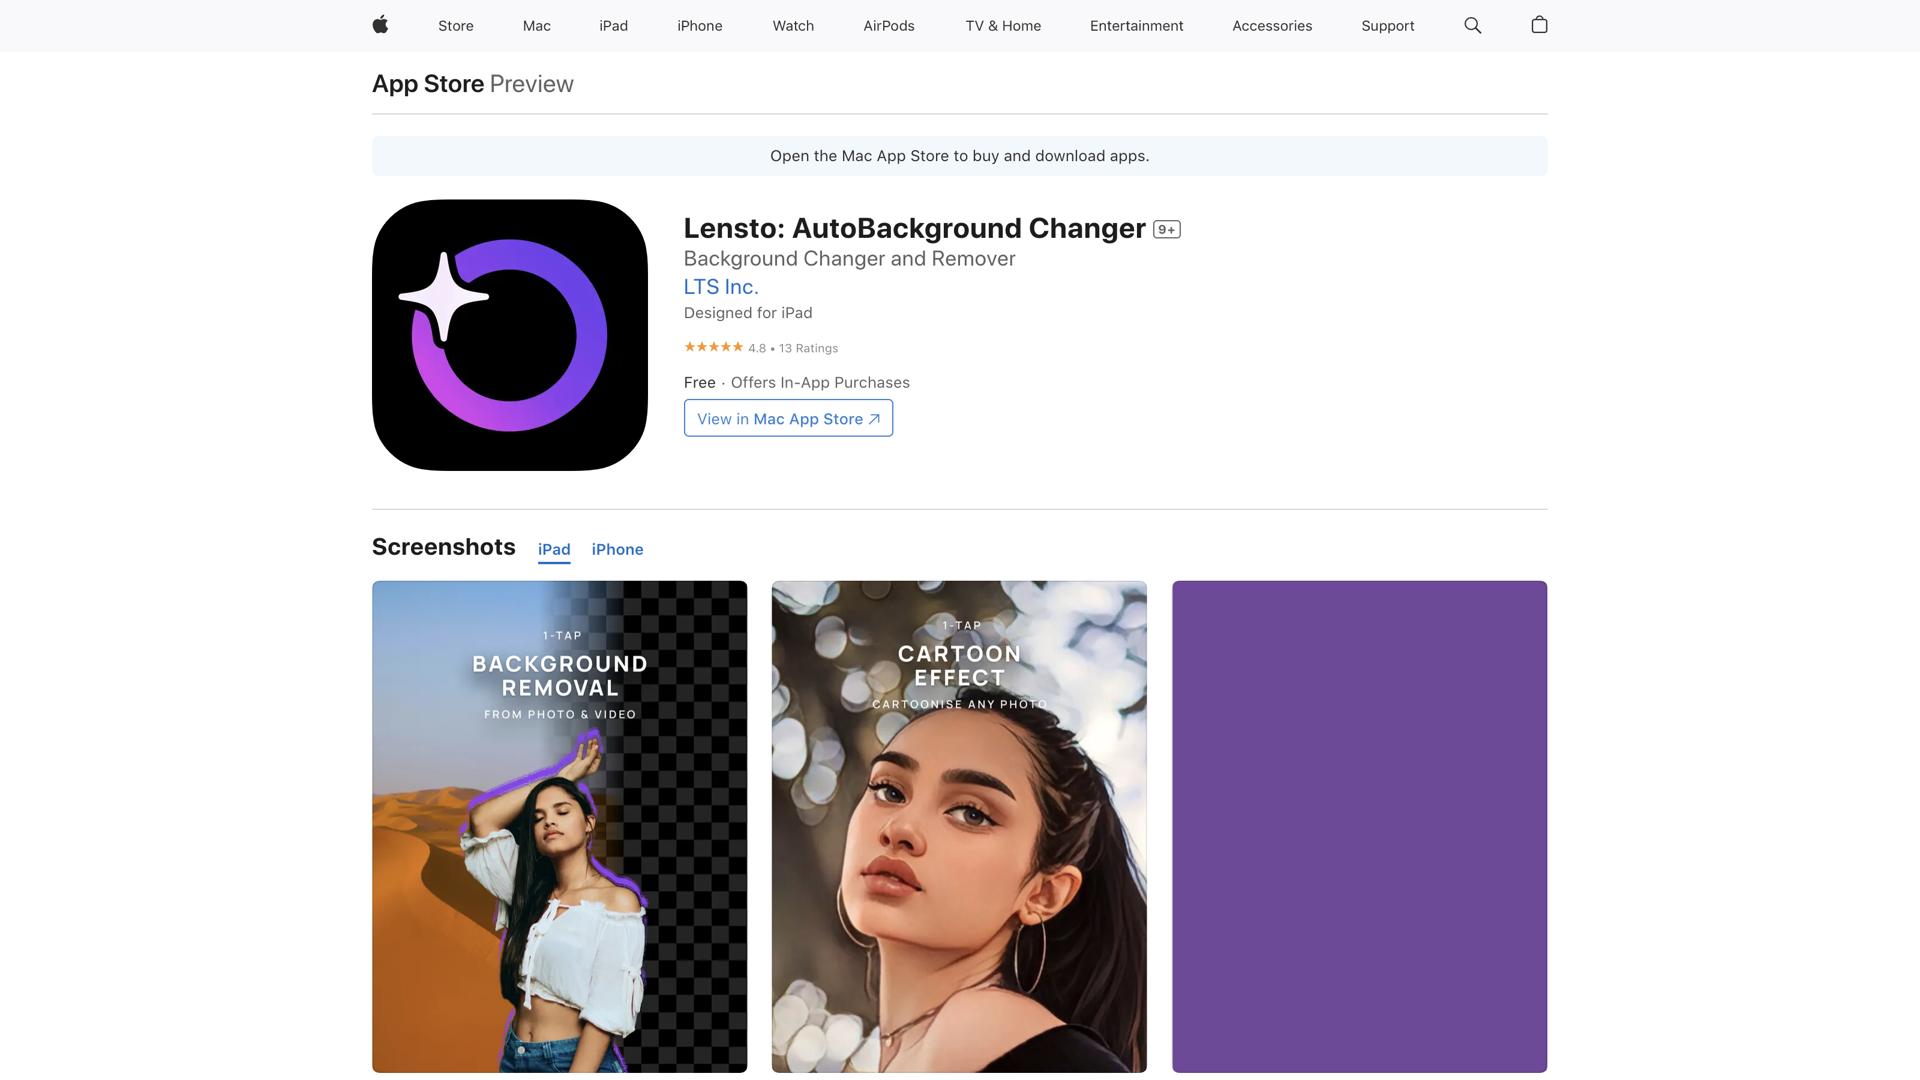
Task: Click the Lensto app icon
Action: click(x=510, y=335)
